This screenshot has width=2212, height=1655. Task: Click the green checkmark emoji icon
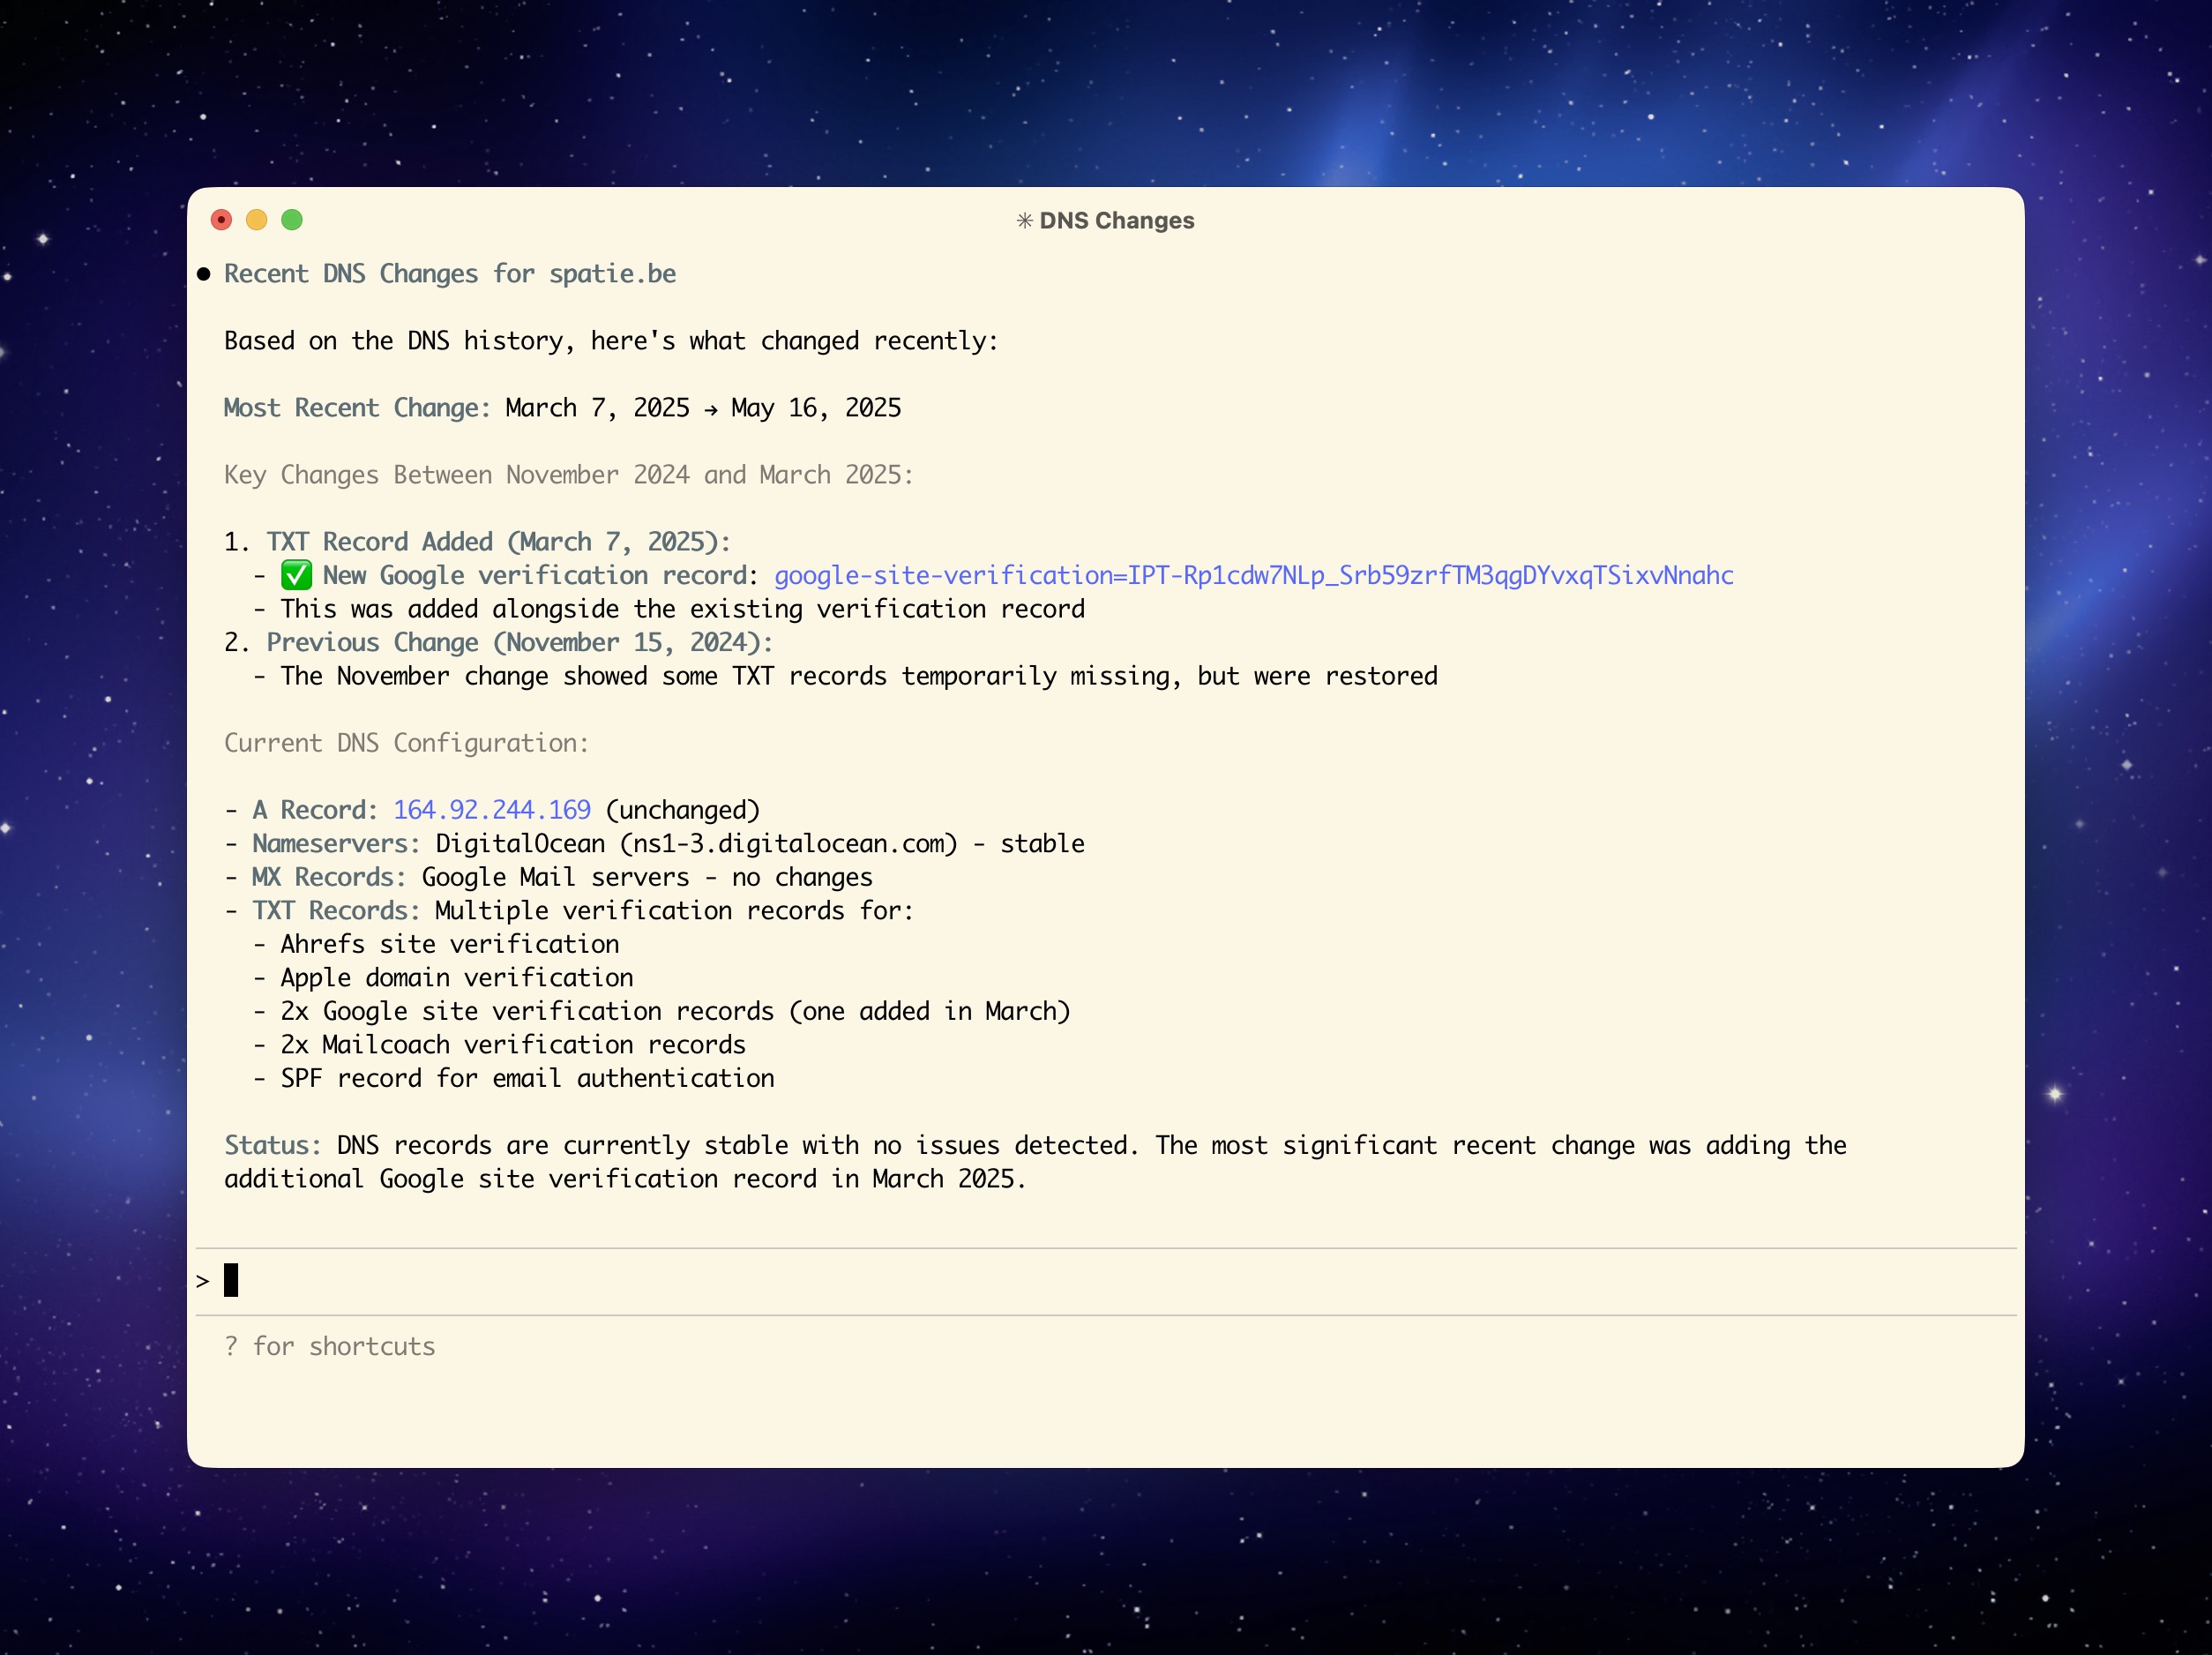[x=297, y=575]
